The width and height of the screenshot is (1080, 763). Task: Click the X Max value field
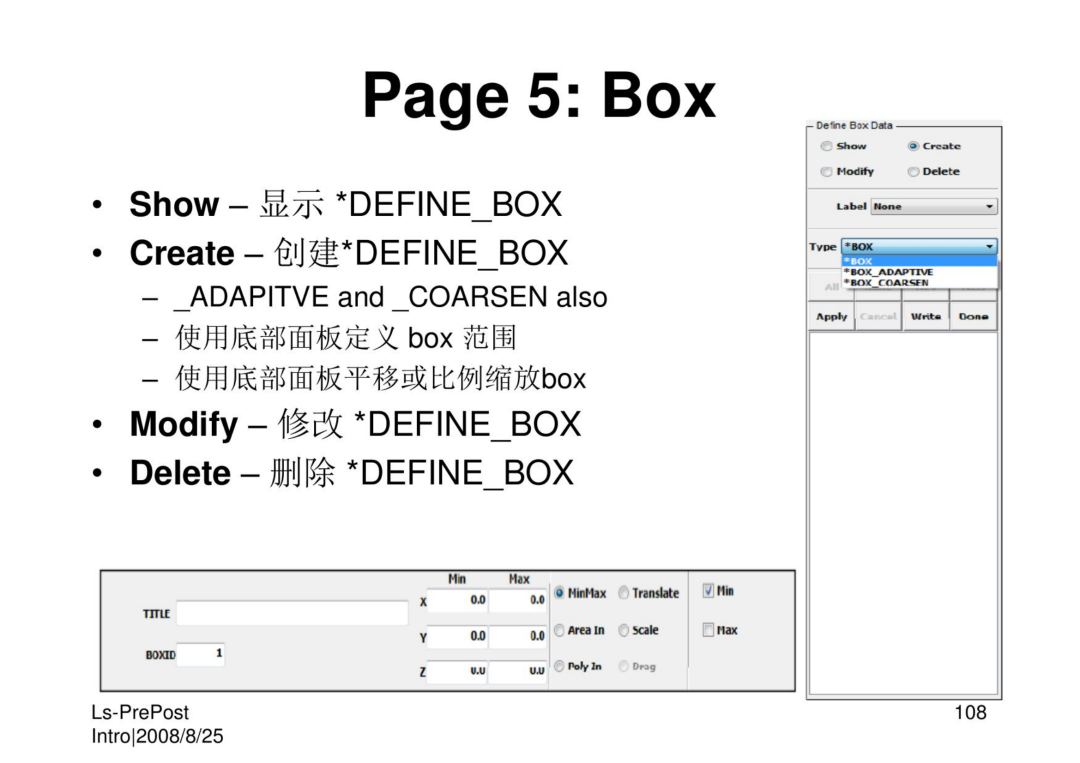(x=518, y=600)
